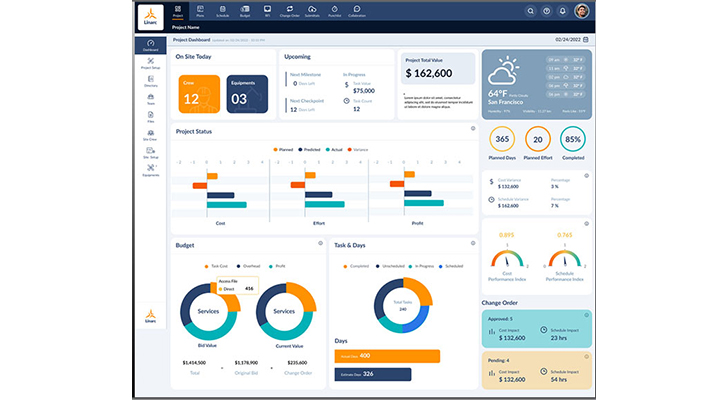Open the RFI module
This screenshot has height=400, width=728.
point(267,11)
